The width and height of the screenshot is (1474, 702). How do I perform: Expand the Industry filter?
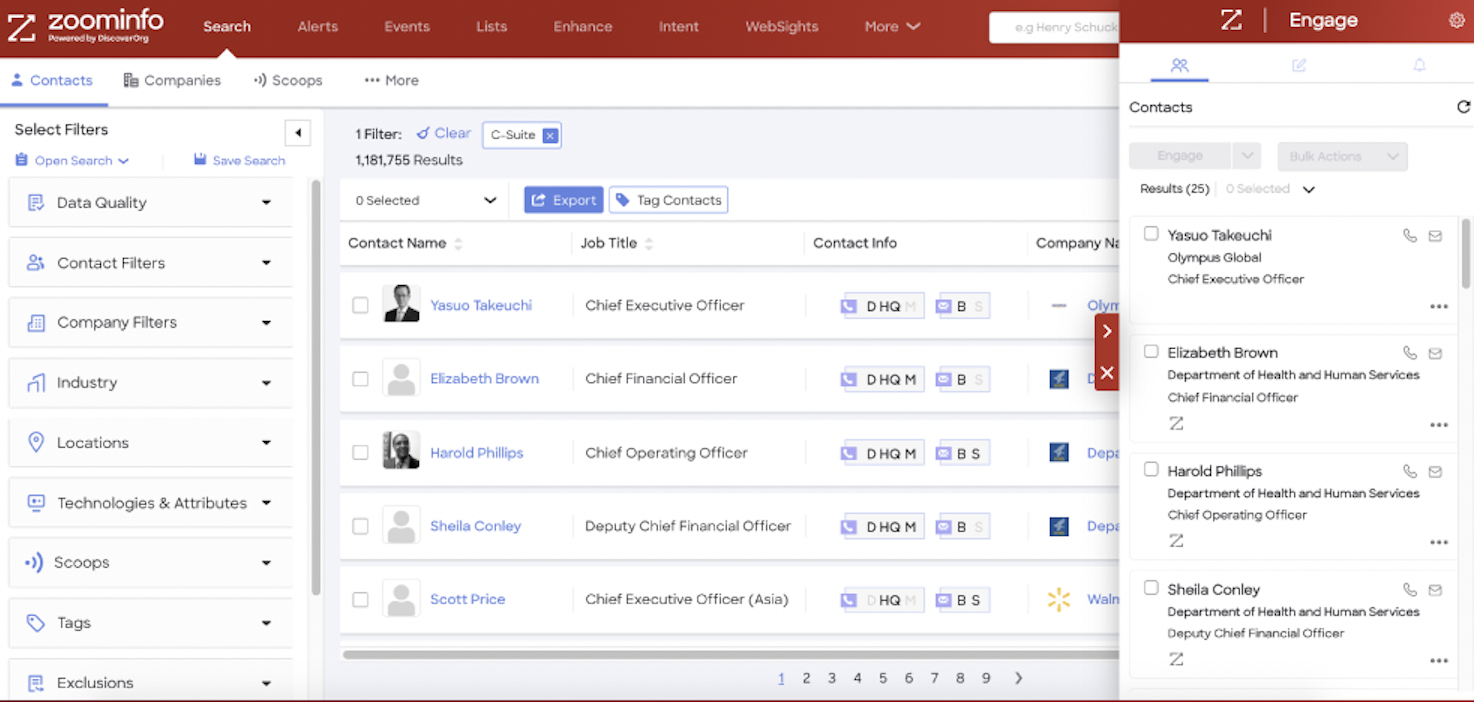(150, 382)
